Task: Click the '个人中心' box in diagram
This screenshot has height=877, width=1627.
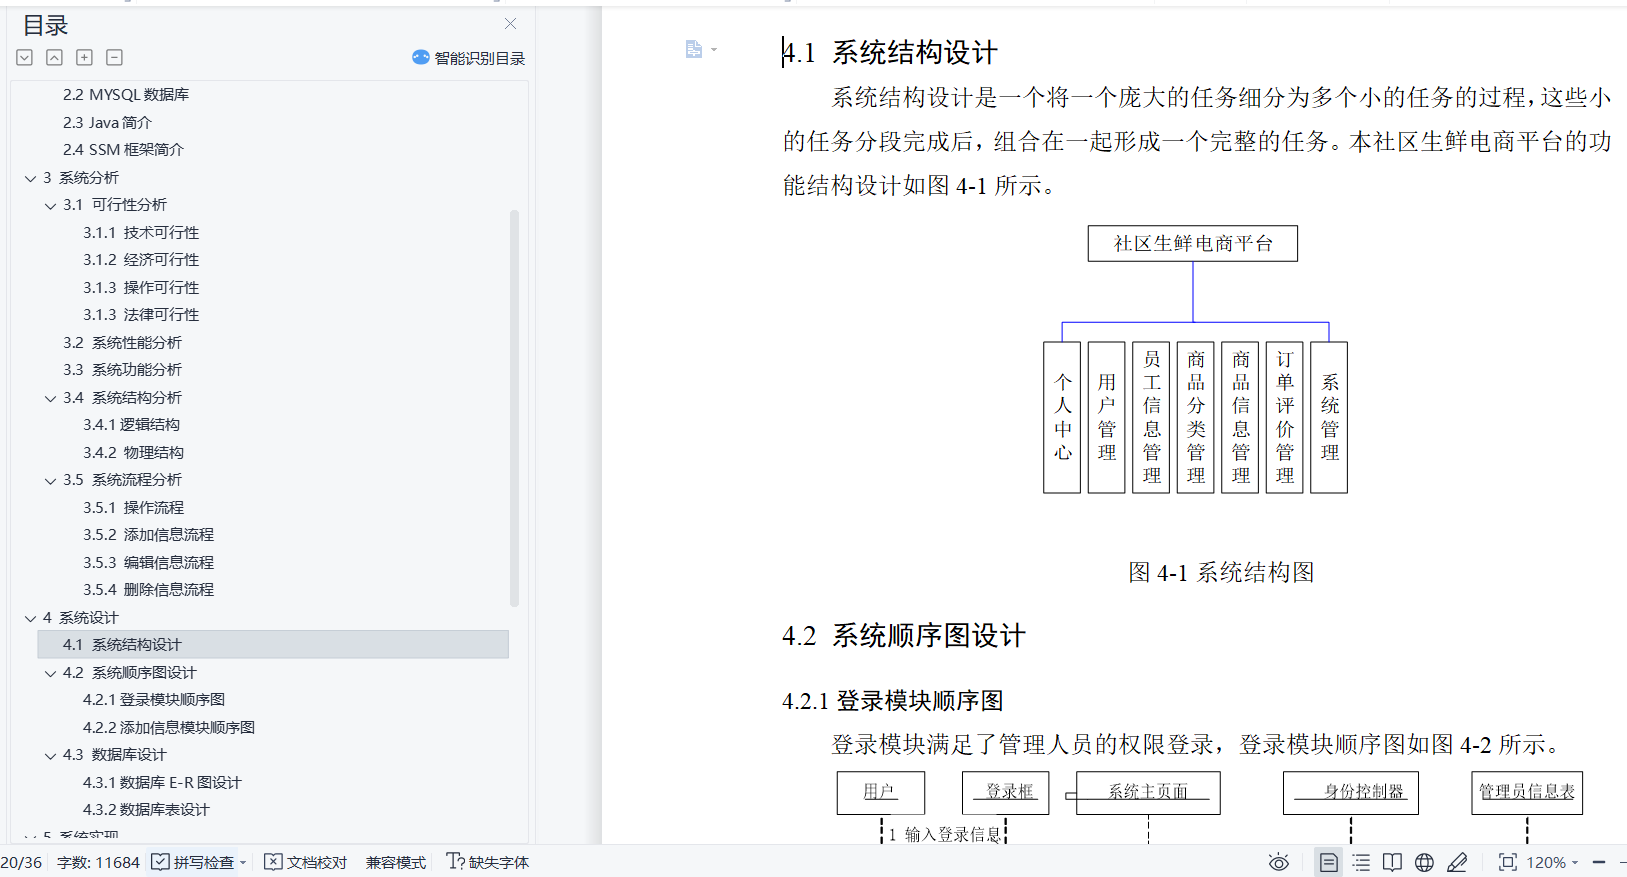Action: [1062, 417]
